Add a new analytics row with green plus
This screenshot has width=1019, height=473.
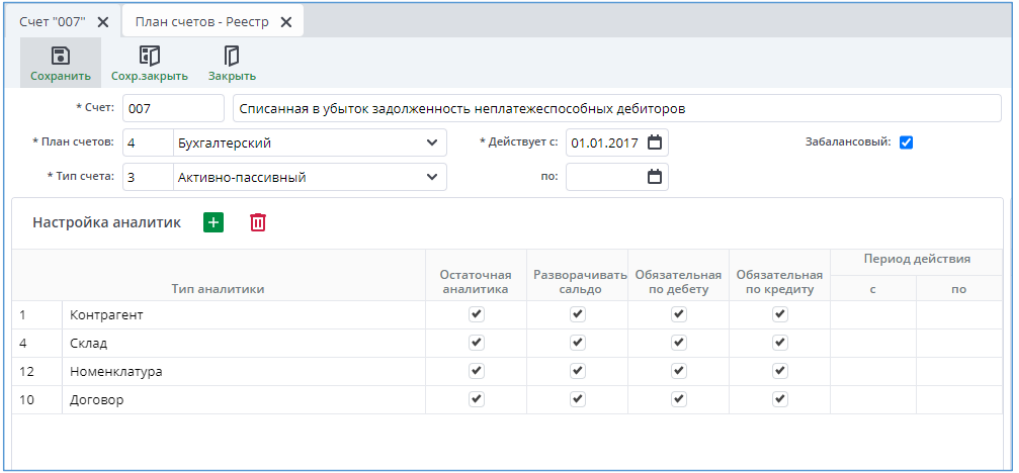[x=213, y=223]
